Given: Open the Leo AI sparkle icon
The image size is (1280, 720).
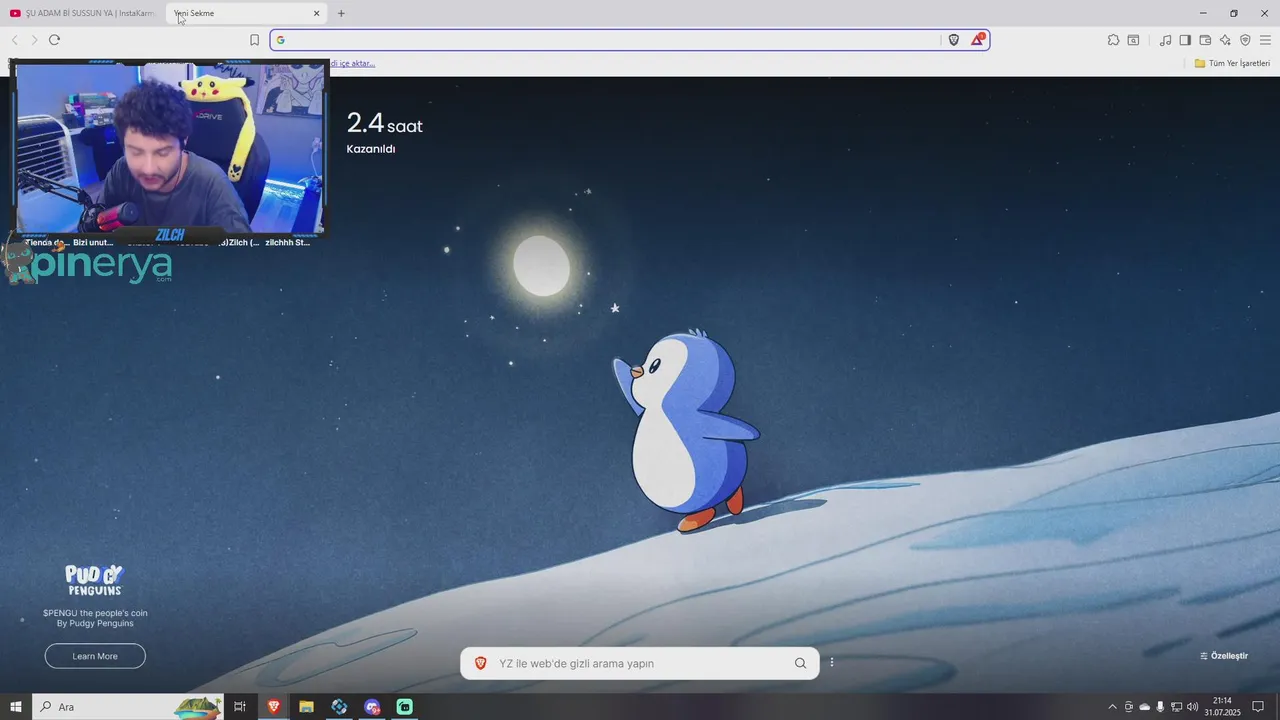Looking at the screenshot, I should pyautogui.click(x=1225, y=40).
